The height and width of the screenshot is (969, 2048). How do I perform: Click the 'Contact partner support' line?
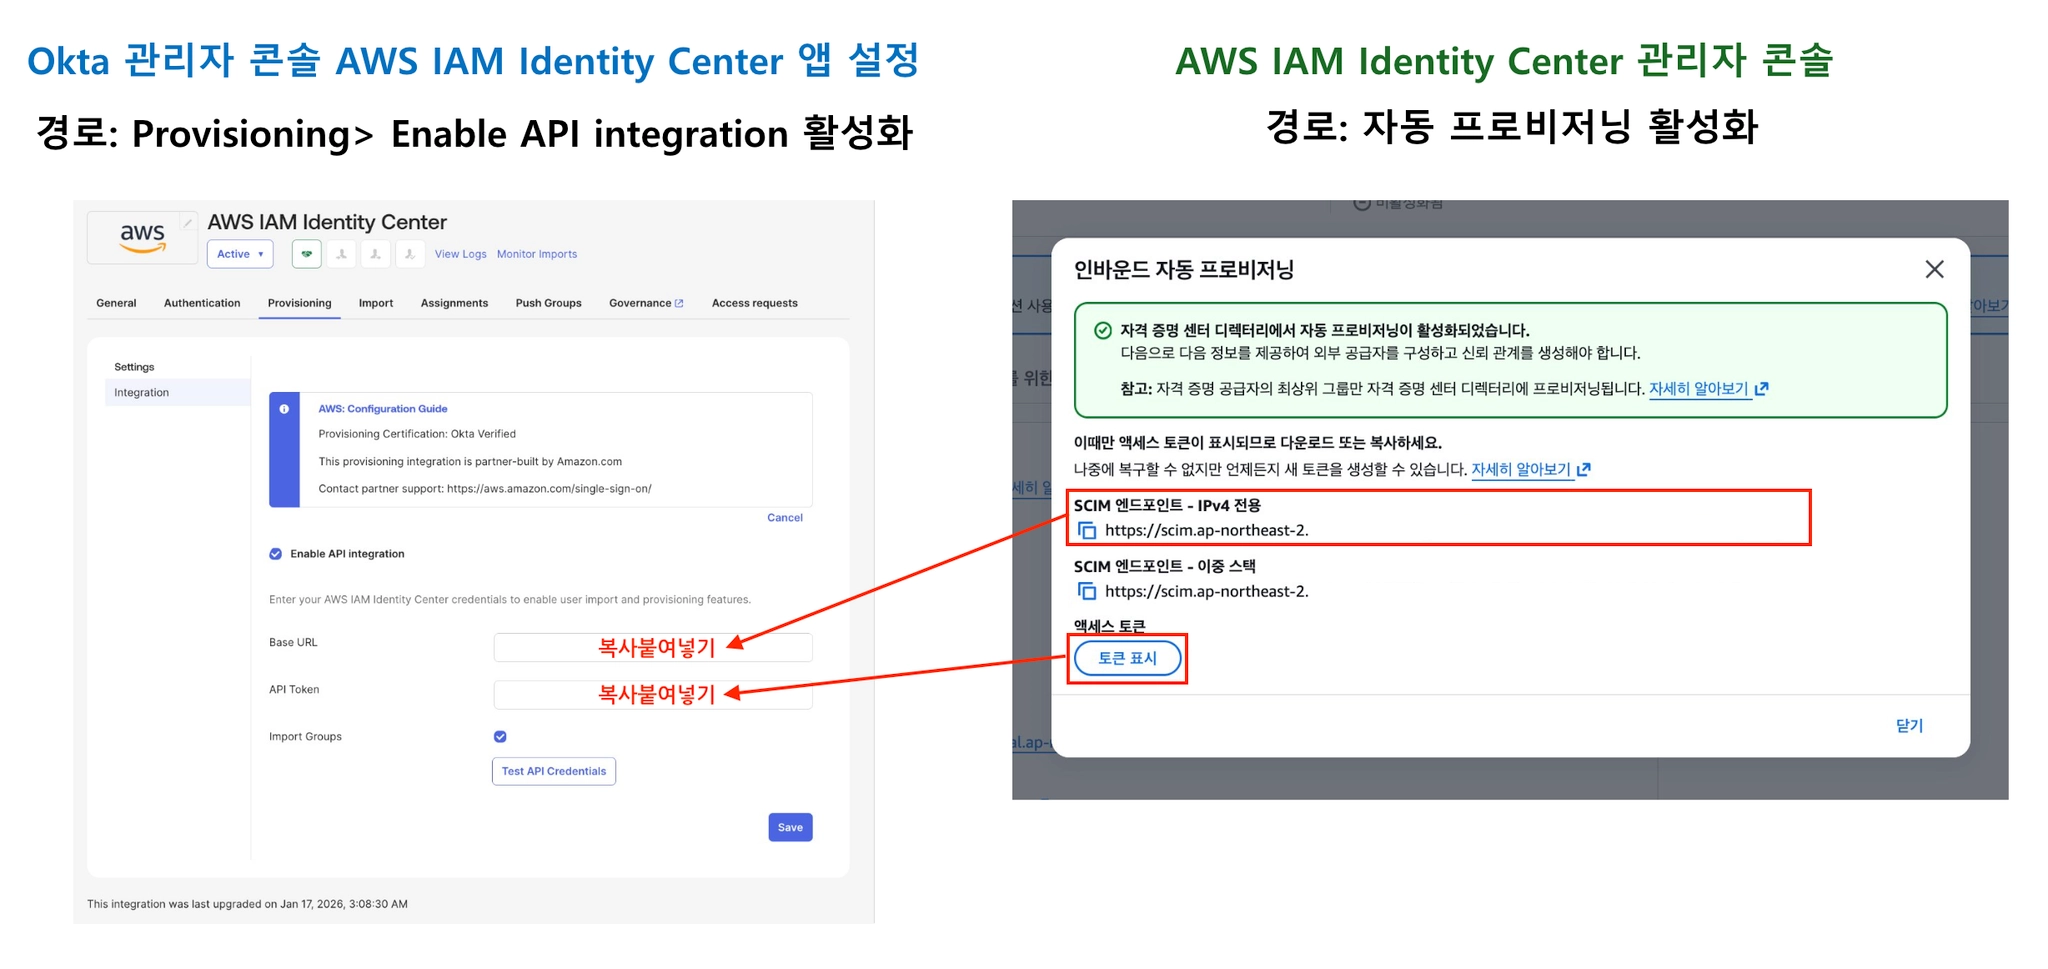click(x=485, y=489)
